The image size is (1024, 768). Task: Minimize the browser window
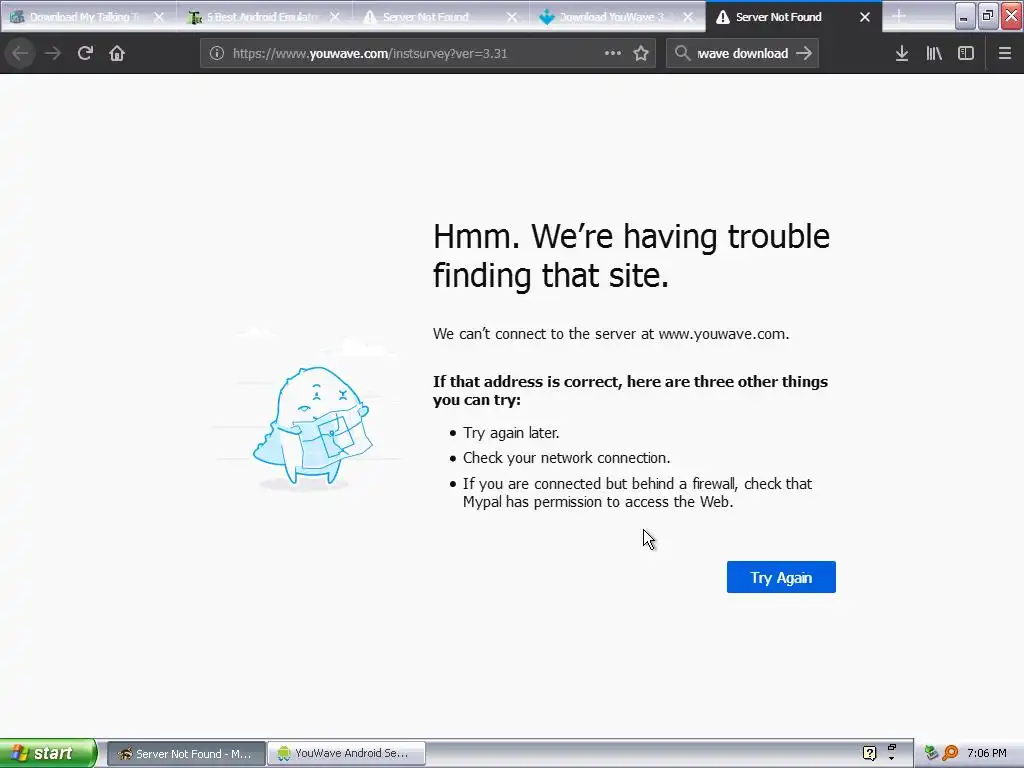(965, 16)
